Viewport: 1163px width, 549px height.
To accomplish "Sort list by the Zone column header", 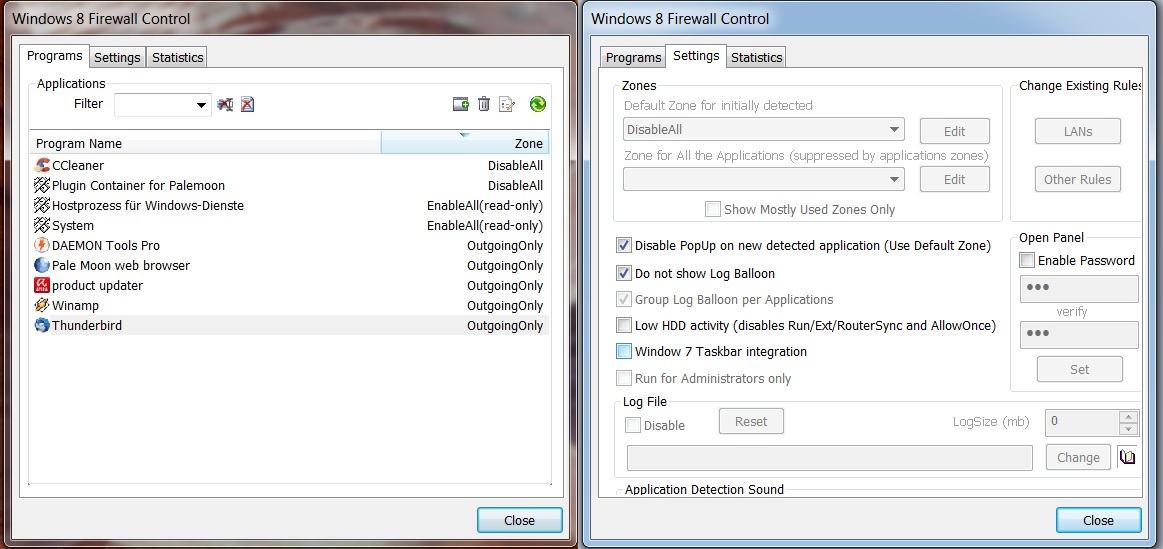I will click(465, 142).
